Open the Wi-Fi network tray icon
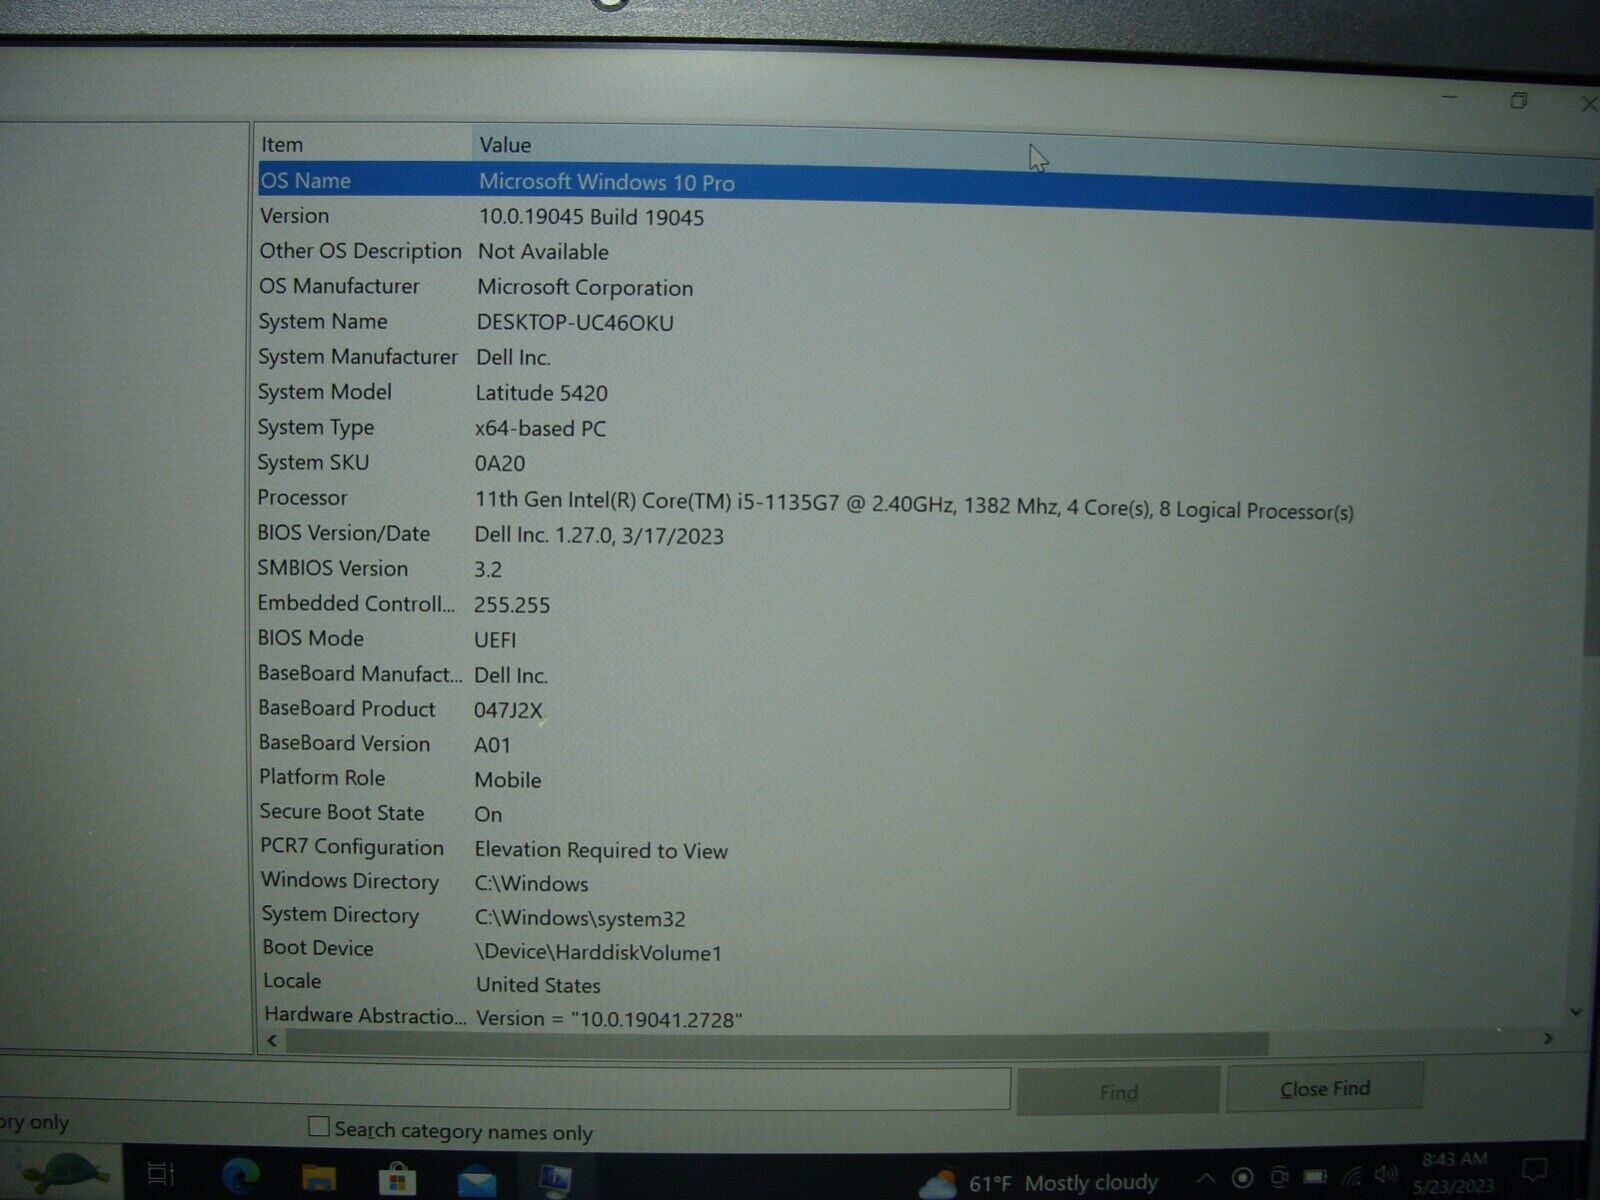 (1352, 1176)
